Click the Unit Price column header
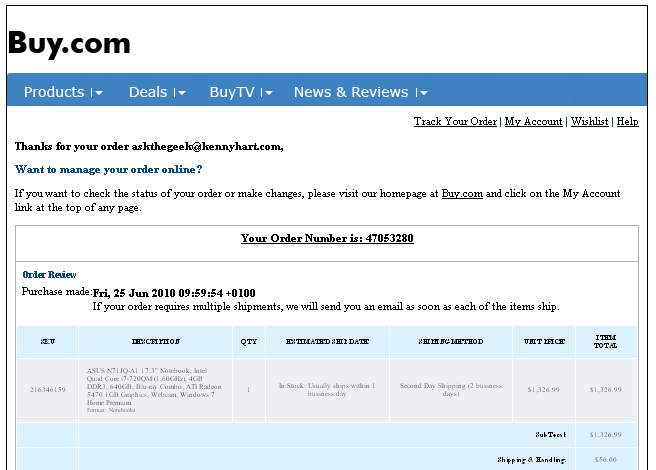The height and width of the screenshot is (470, 656). pos(544,342)
